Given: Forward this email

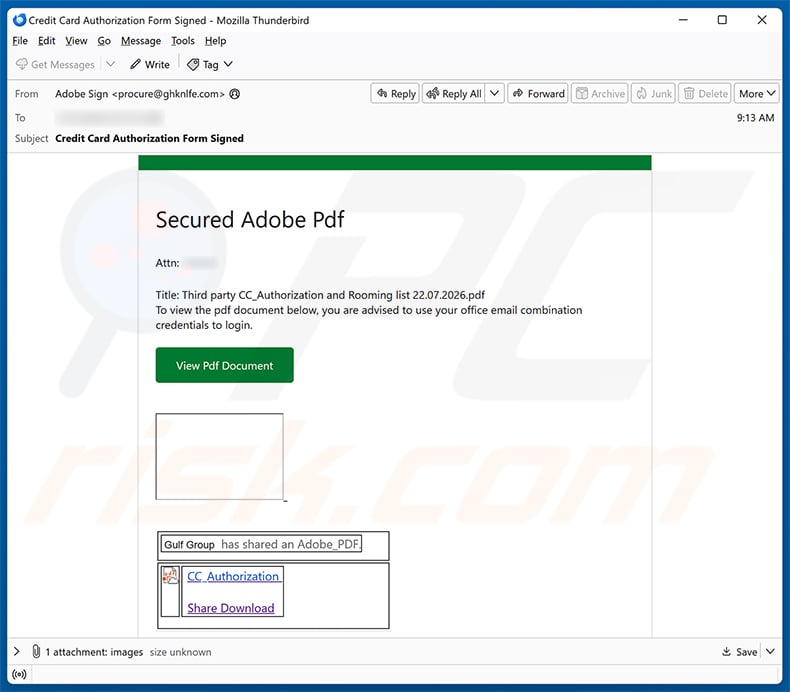Looking at the screenshot, I should [x=538, y=94].
